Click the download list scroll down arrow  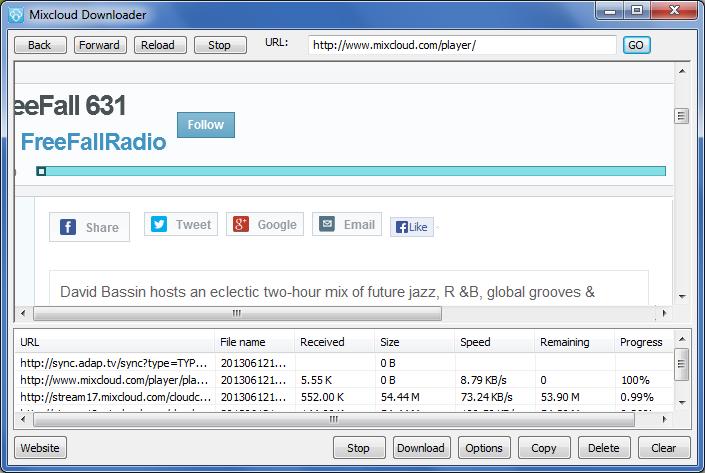(x=682, y=402)
